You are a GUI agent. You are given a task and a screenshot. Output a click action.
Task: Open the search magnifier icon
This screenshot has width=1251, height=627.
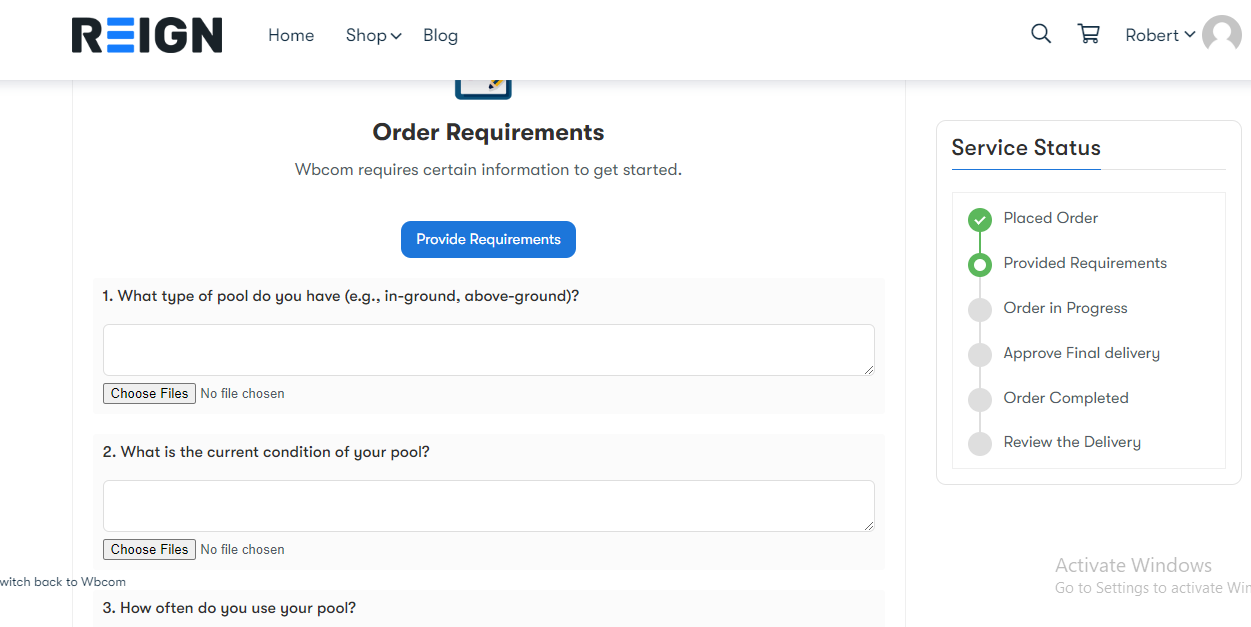pos(1041,34)
